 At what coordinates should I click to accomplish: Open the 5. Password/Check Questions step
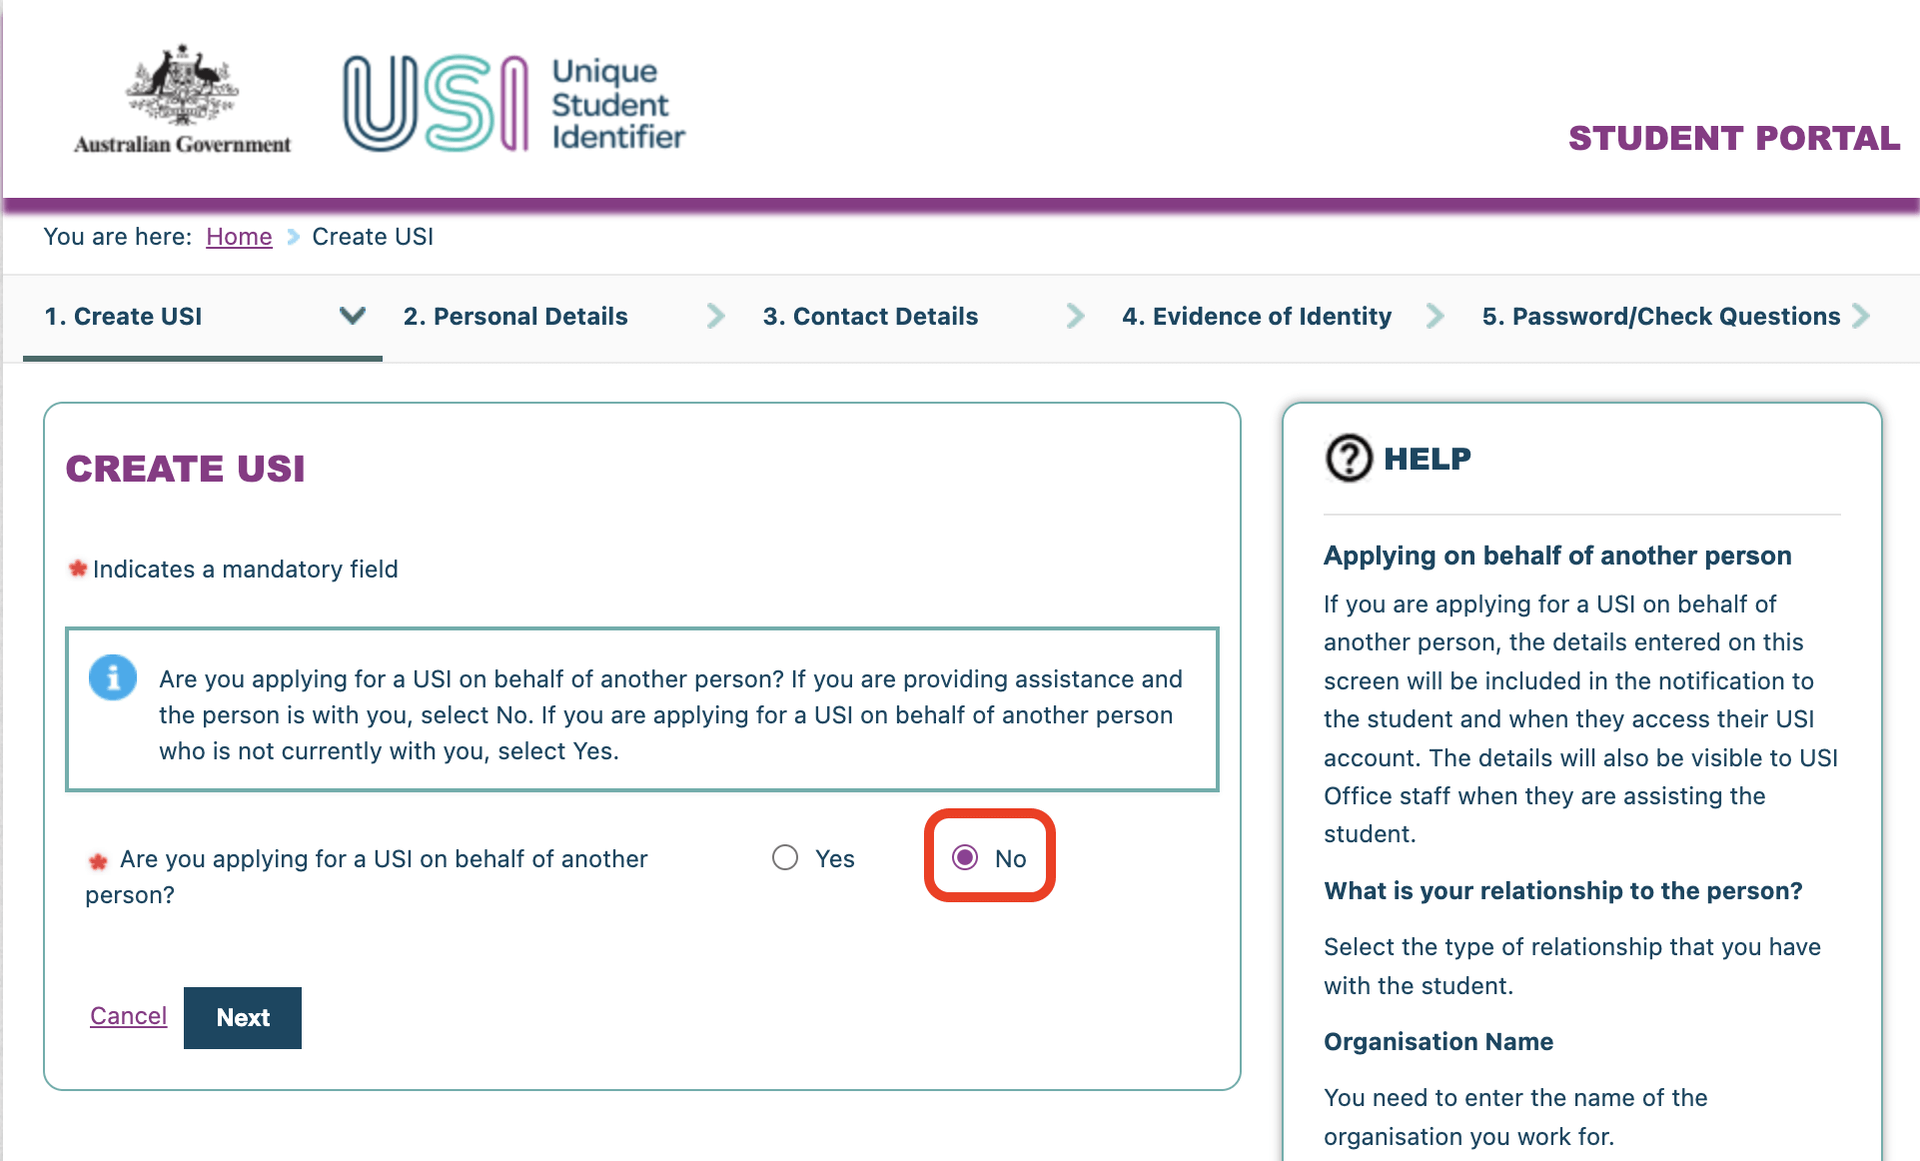point(1661,316)
